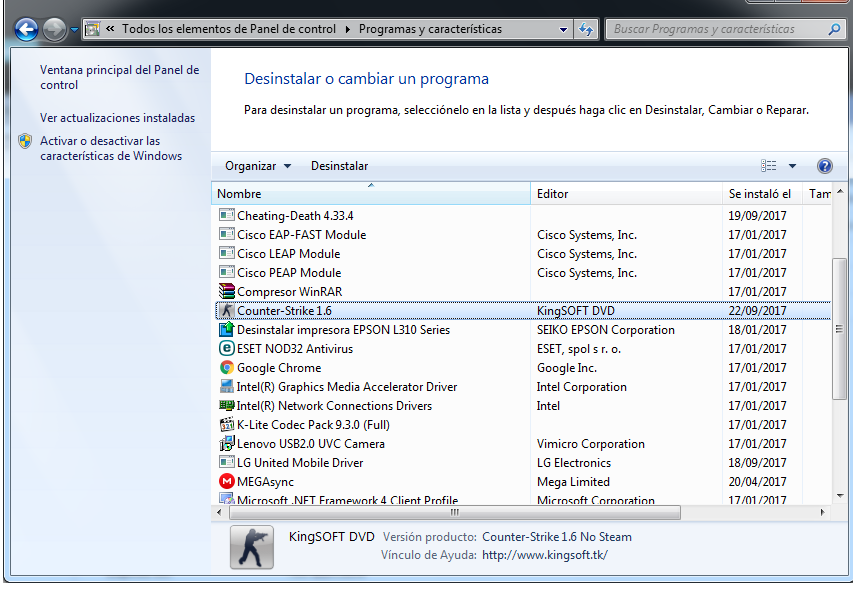The image size is (853, 600).
Task: Click the change view icon
Action: [769, 165]
